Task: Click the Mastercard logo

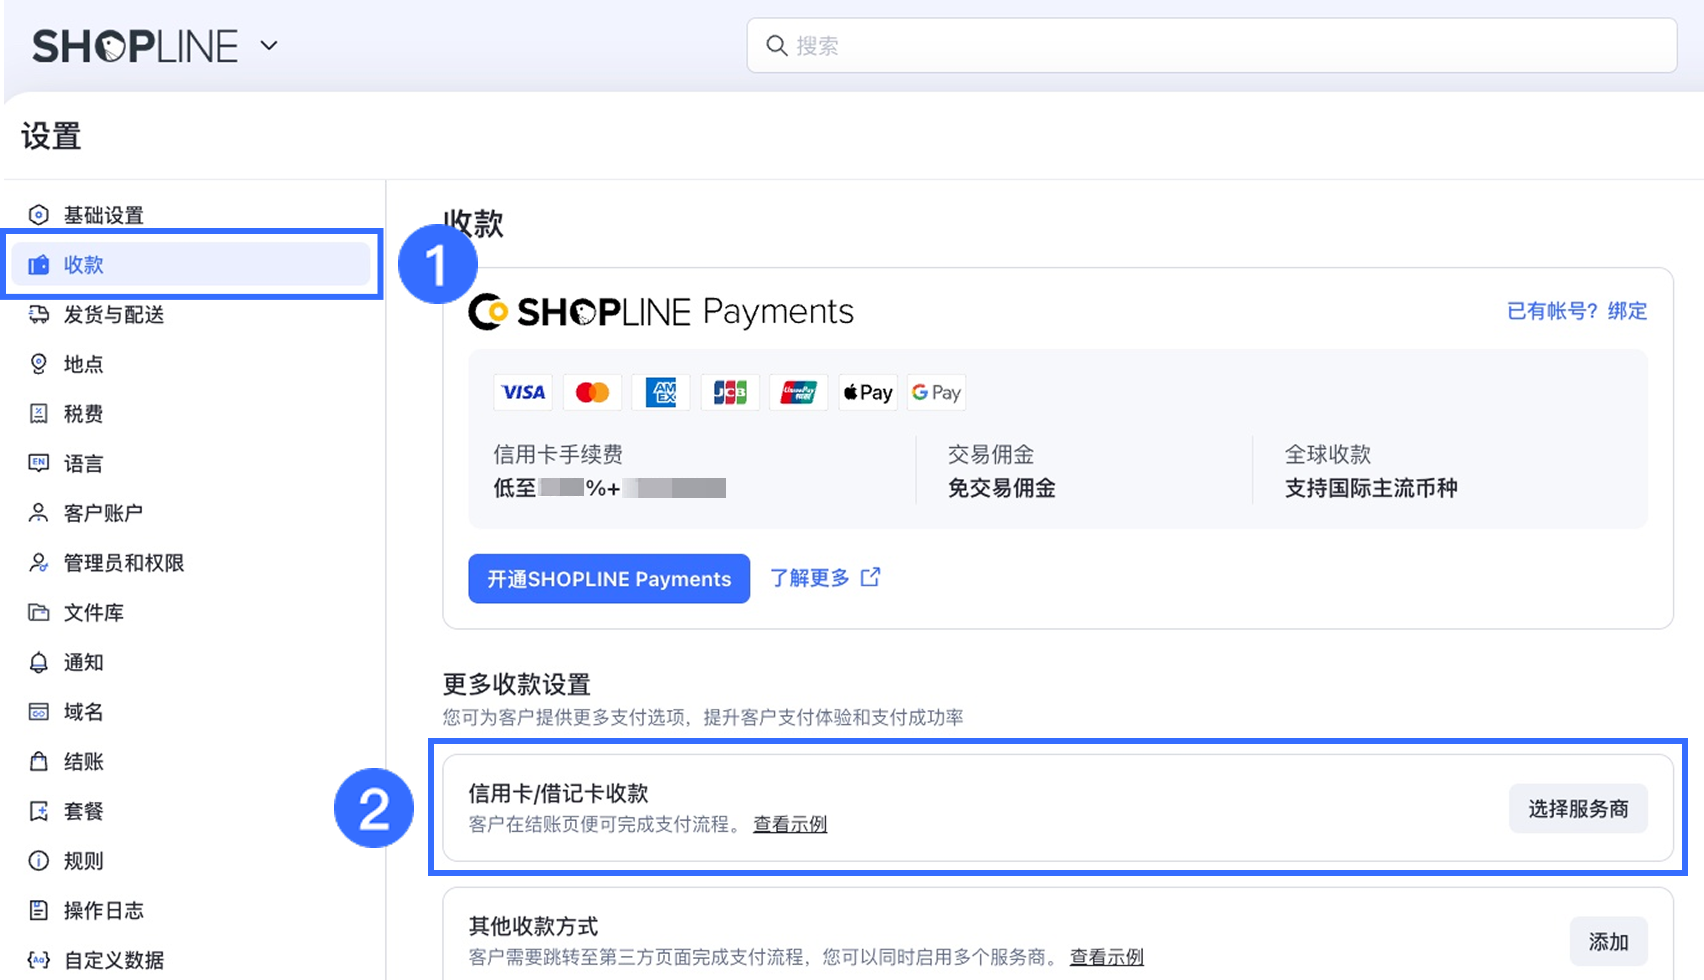Action: (x=592, y=392)
